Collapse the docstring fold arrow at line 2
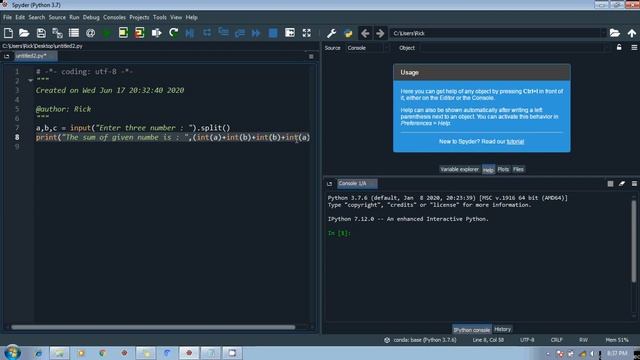This screenshot has height=360, width=640. coord(30,80)
